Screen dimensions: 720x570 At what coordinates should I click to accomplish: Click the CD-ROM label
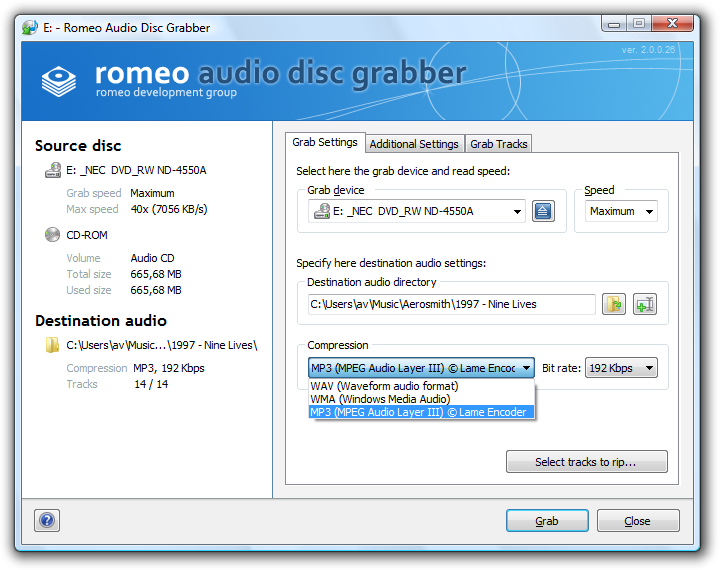click(x=87, y=235)
